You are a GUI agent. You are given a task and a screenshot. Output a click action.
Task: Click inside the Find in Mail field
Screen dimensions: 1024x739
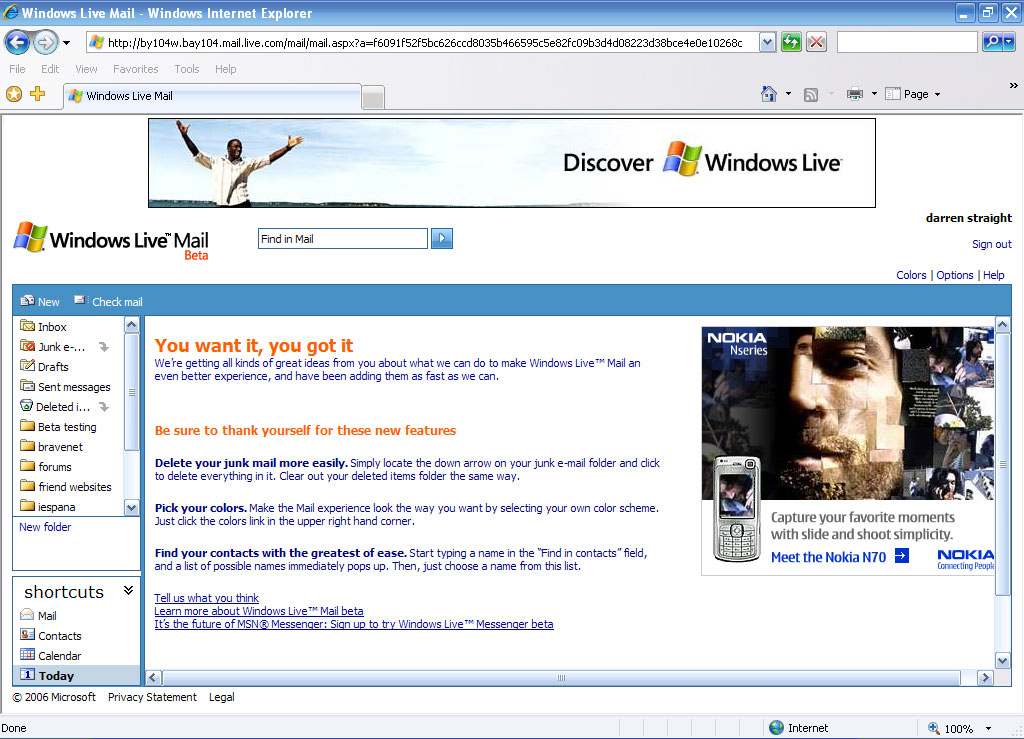coord(343,238)
